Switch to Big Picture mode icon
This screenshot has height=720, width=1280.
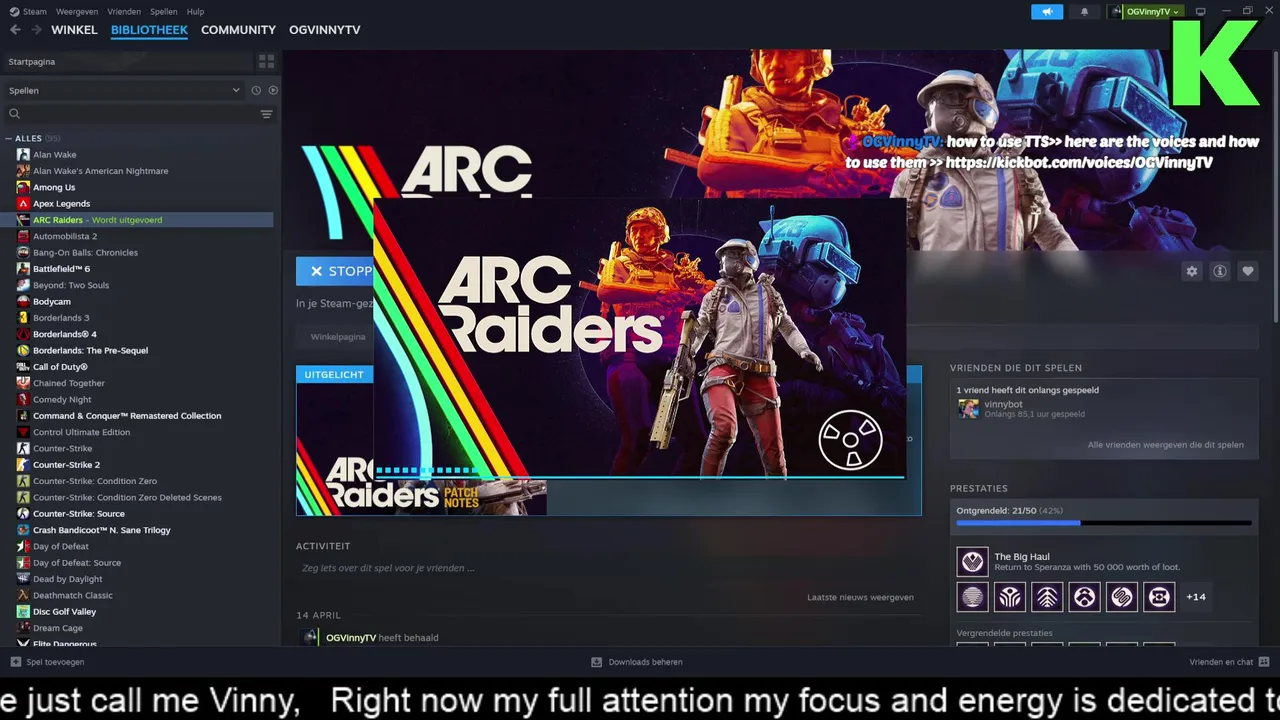[x=1201, y=12]
